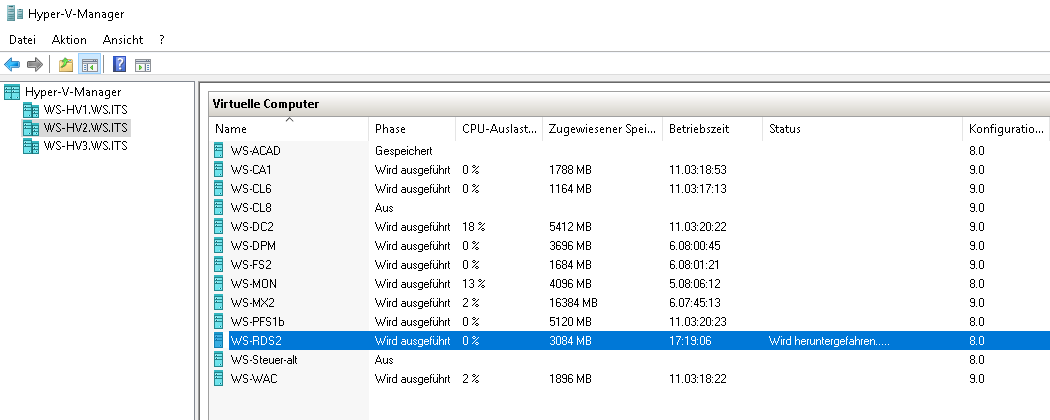Select the WS-HV1.WS.ITS server node
This screenshot has height=420, width=1050.
(85, 109)
